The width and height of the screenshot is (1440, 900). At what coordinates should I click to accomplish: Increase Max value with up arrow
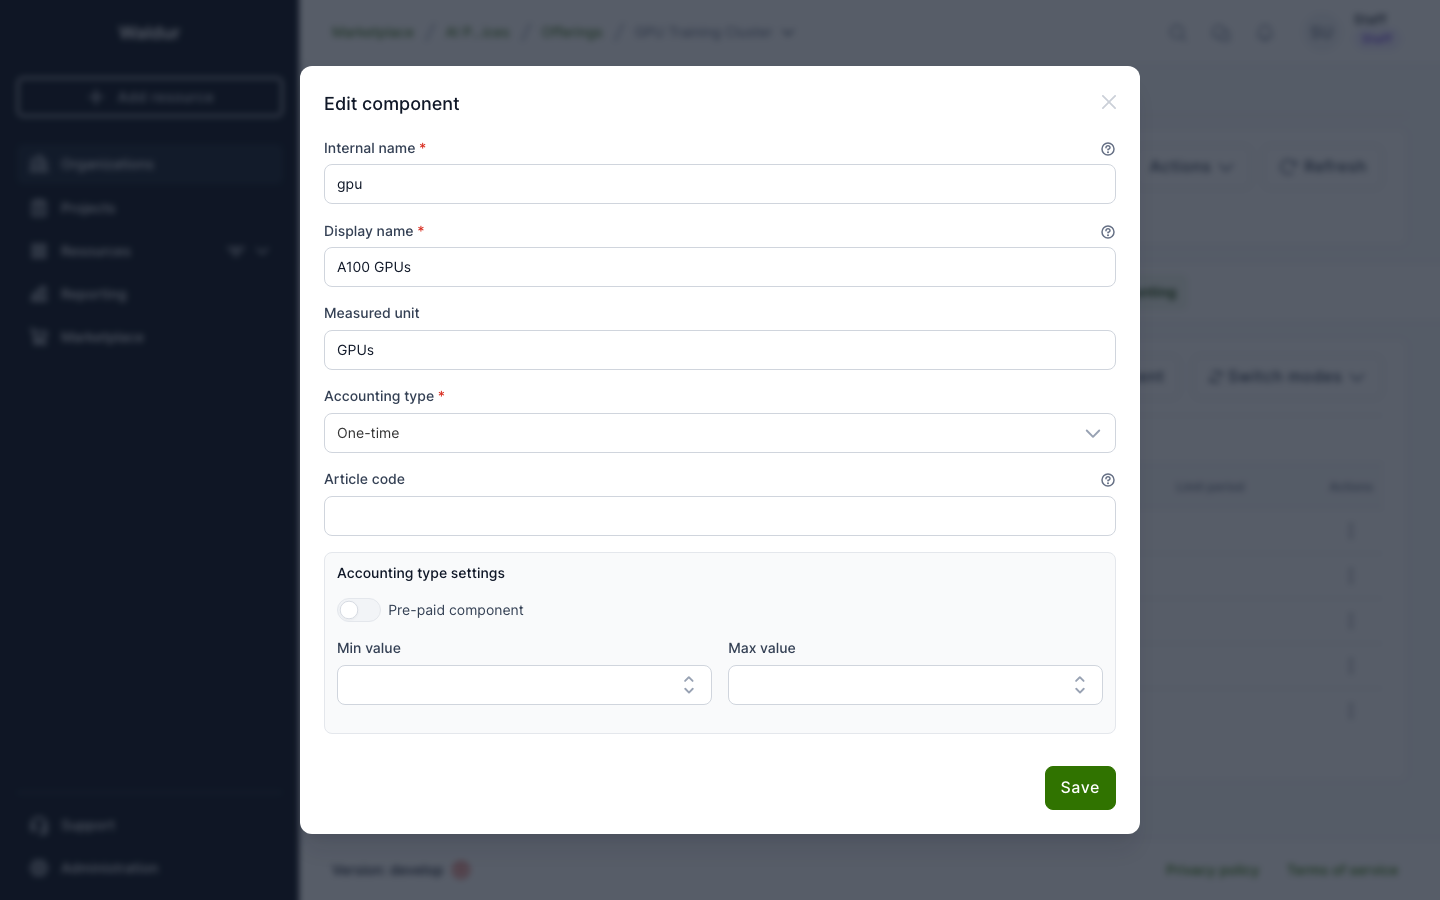coord(1080,679)
